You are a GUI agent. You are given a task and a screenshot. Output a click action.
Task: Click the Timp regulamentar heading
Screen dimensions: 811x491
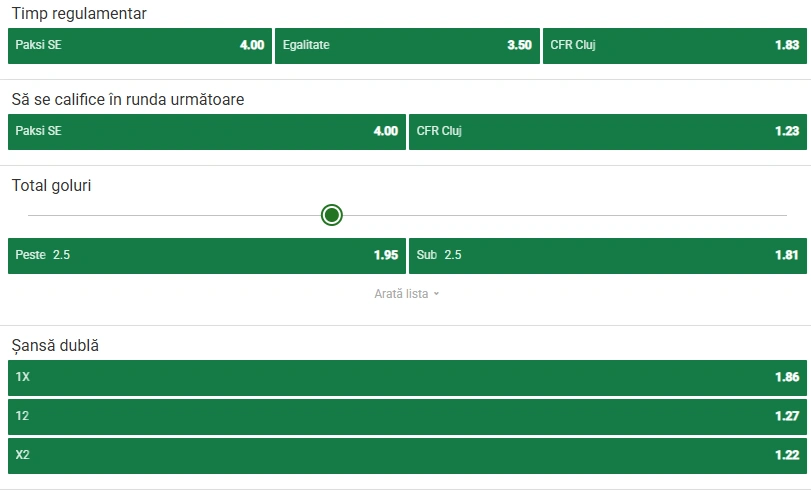coord(79,13)
